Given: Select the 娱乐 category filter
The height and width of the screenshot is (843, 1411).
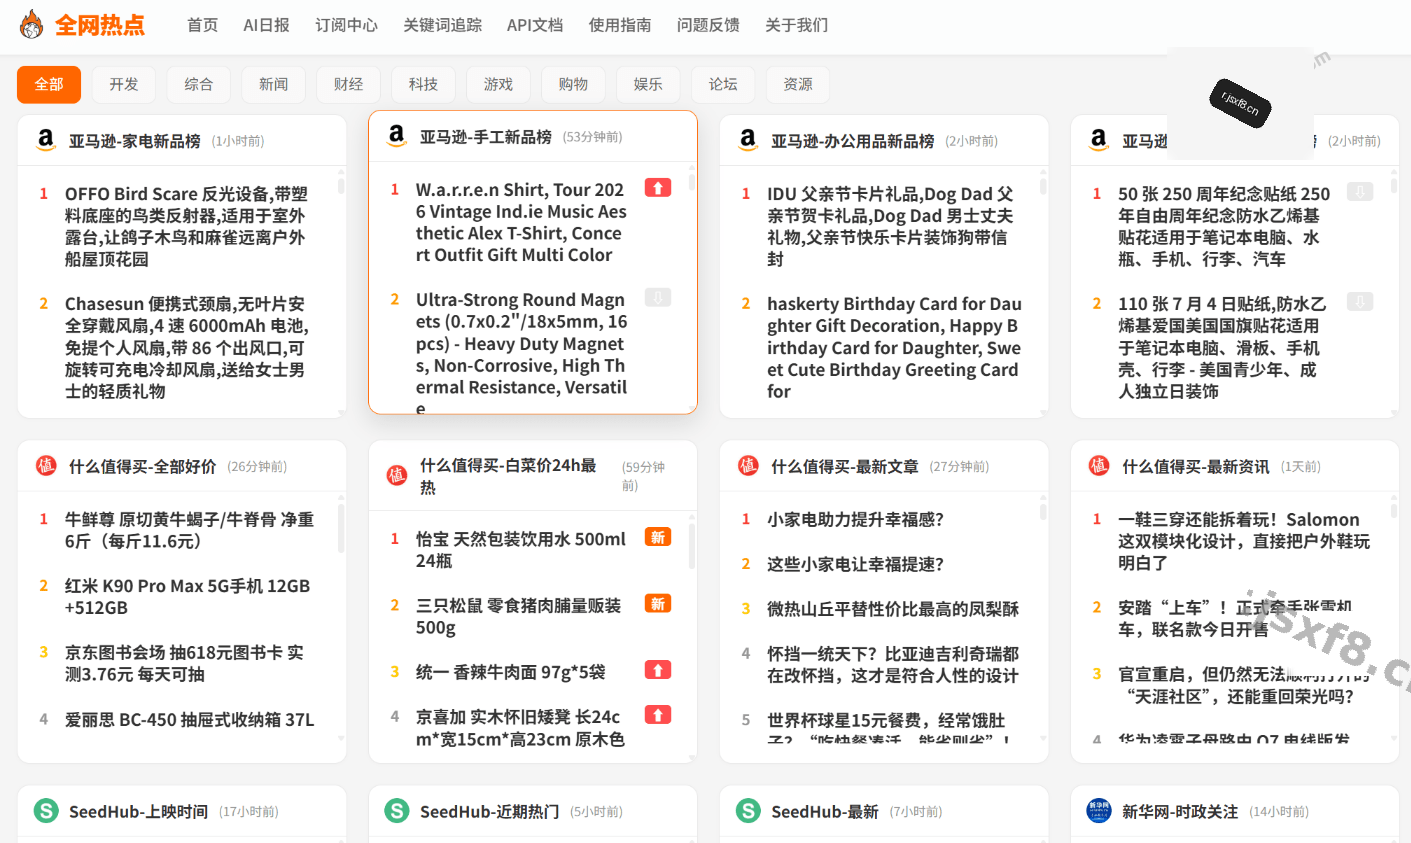Looking at the screenshot, I should tap(649, 84).
